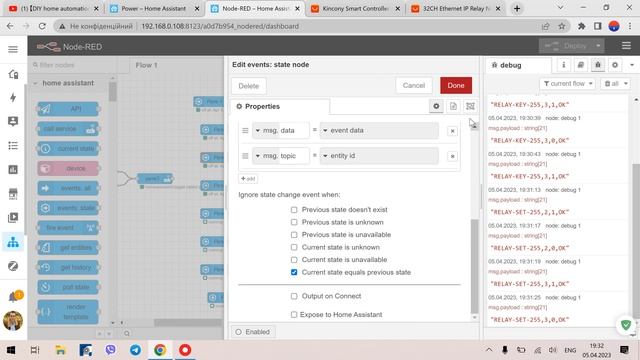Enable Expose to Home Assistant

[x=294, y=315]
